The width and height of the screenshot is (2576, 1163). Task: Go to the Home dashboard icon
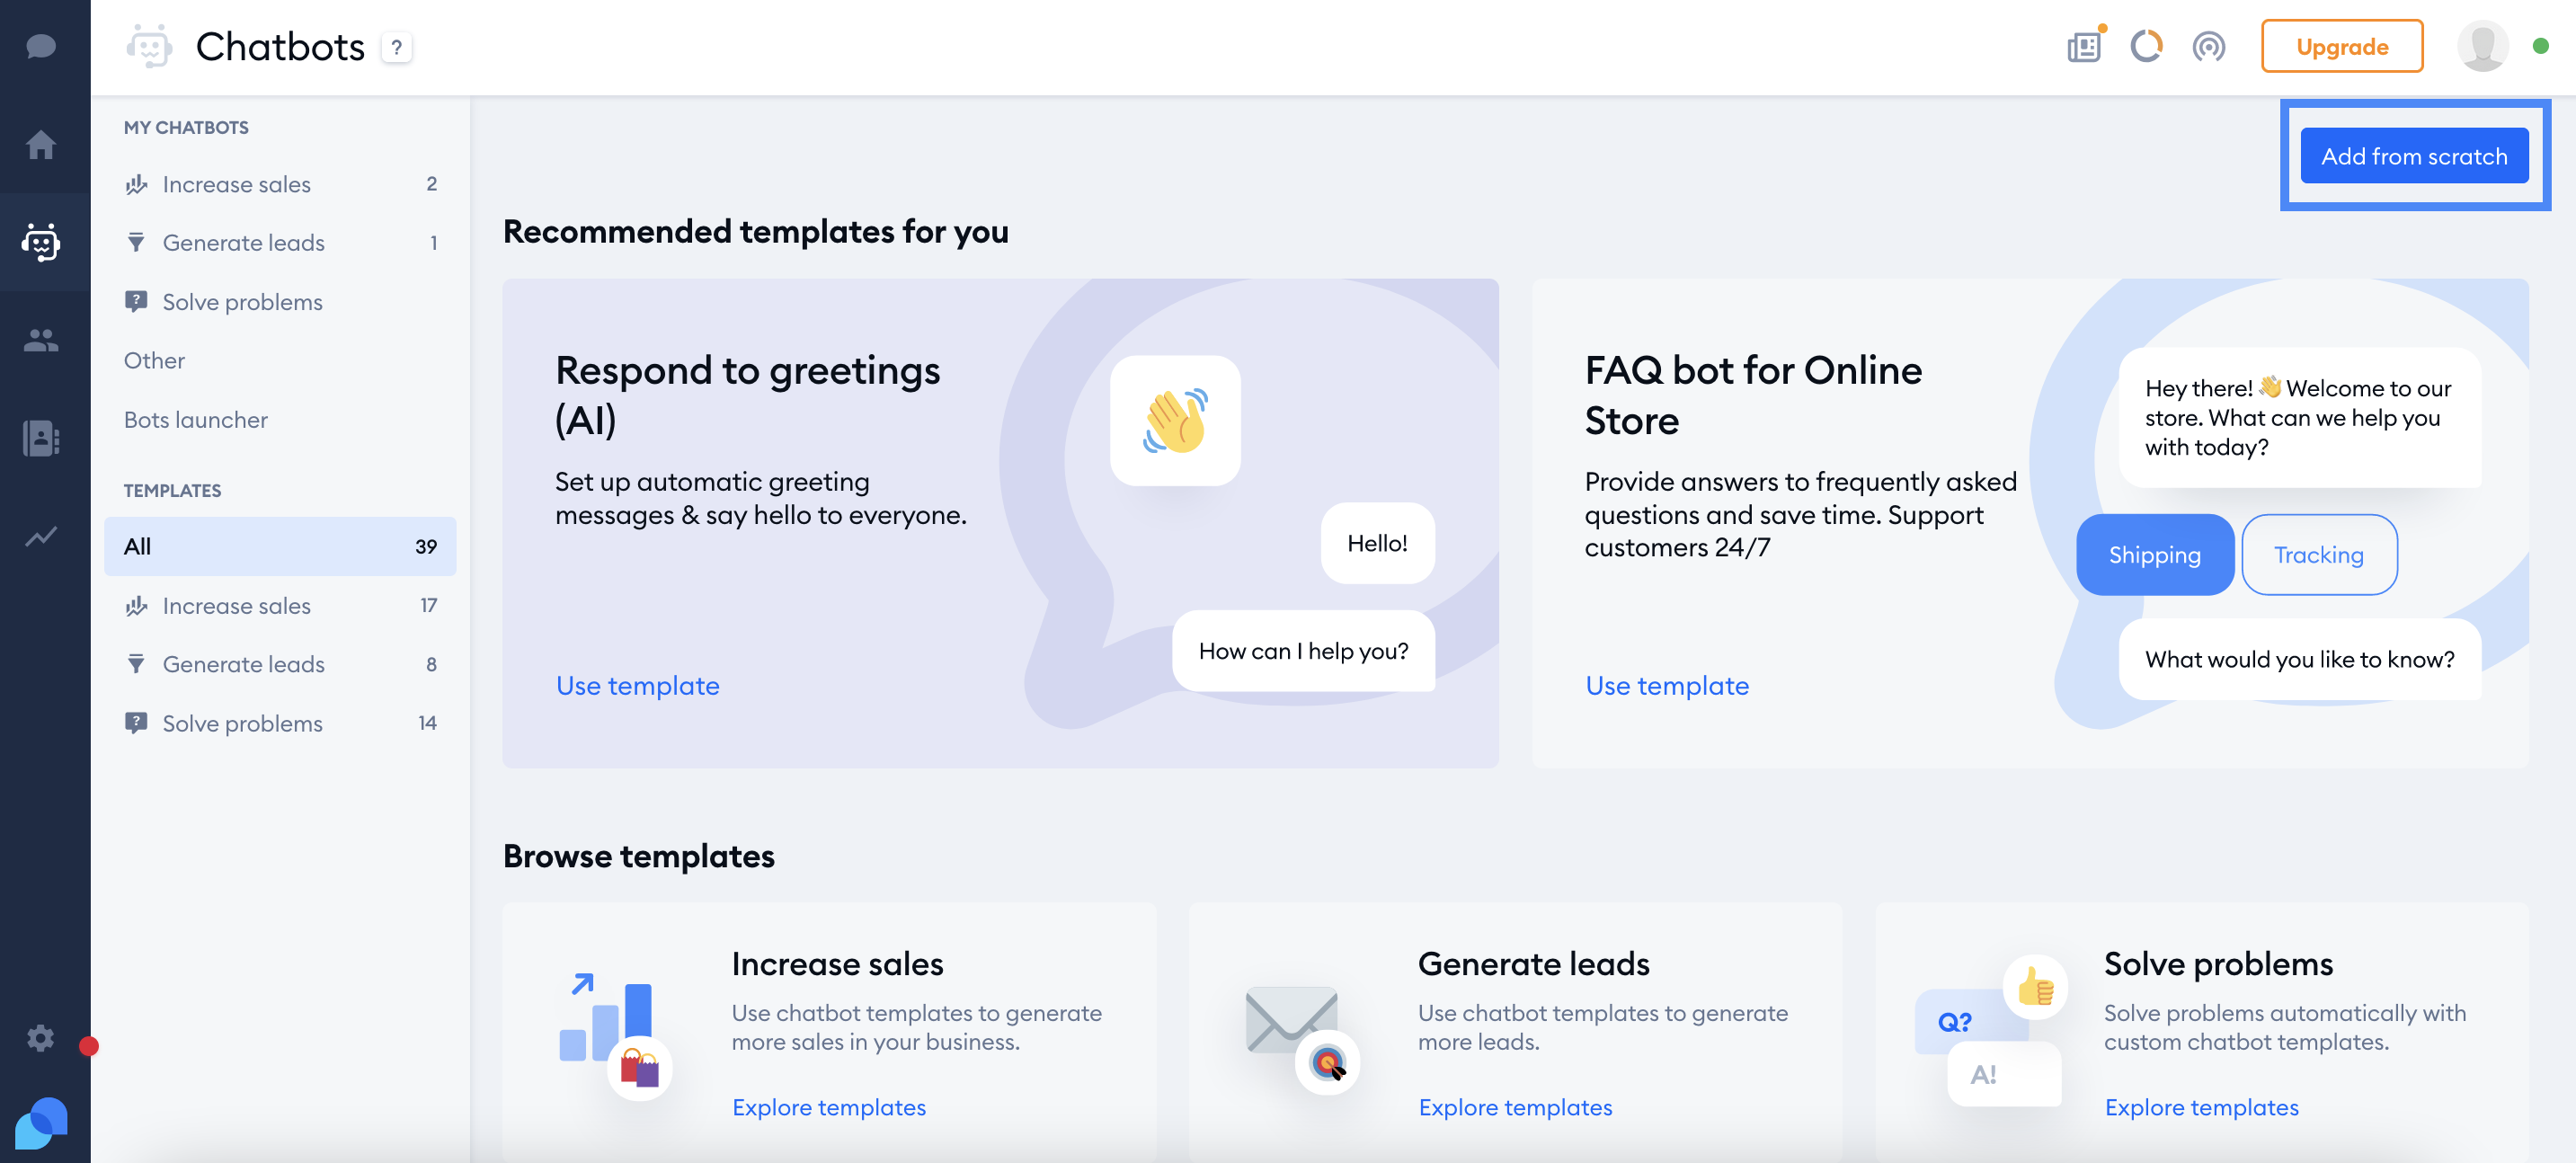click(x=41, y=144)
